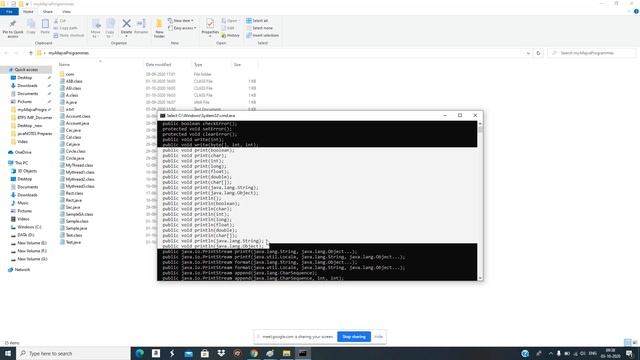Open the New item dropdown
Viewport: 640px width, 360px height.
(x=181, y=20)
